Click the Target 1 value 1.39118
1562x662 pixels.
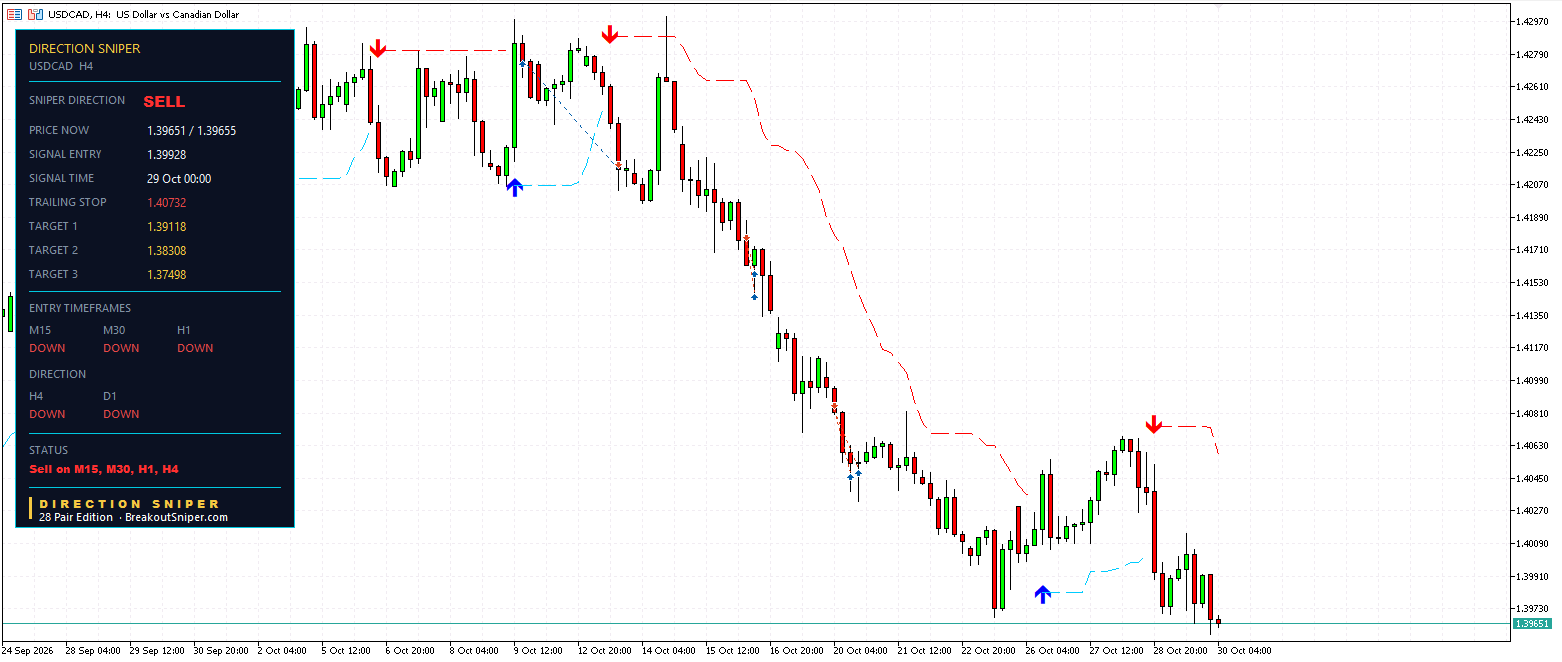(x=167, y=226)
